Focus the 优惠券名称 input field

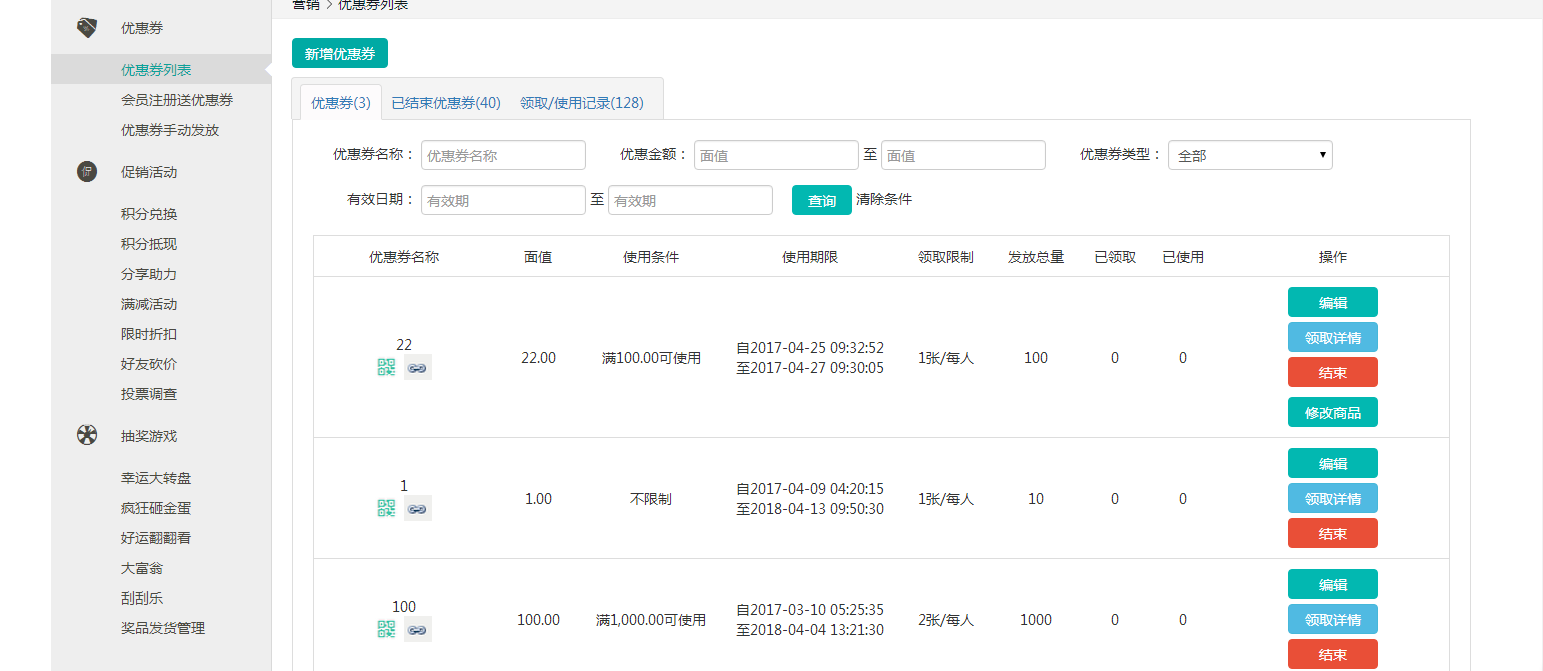tap(503, 155)
